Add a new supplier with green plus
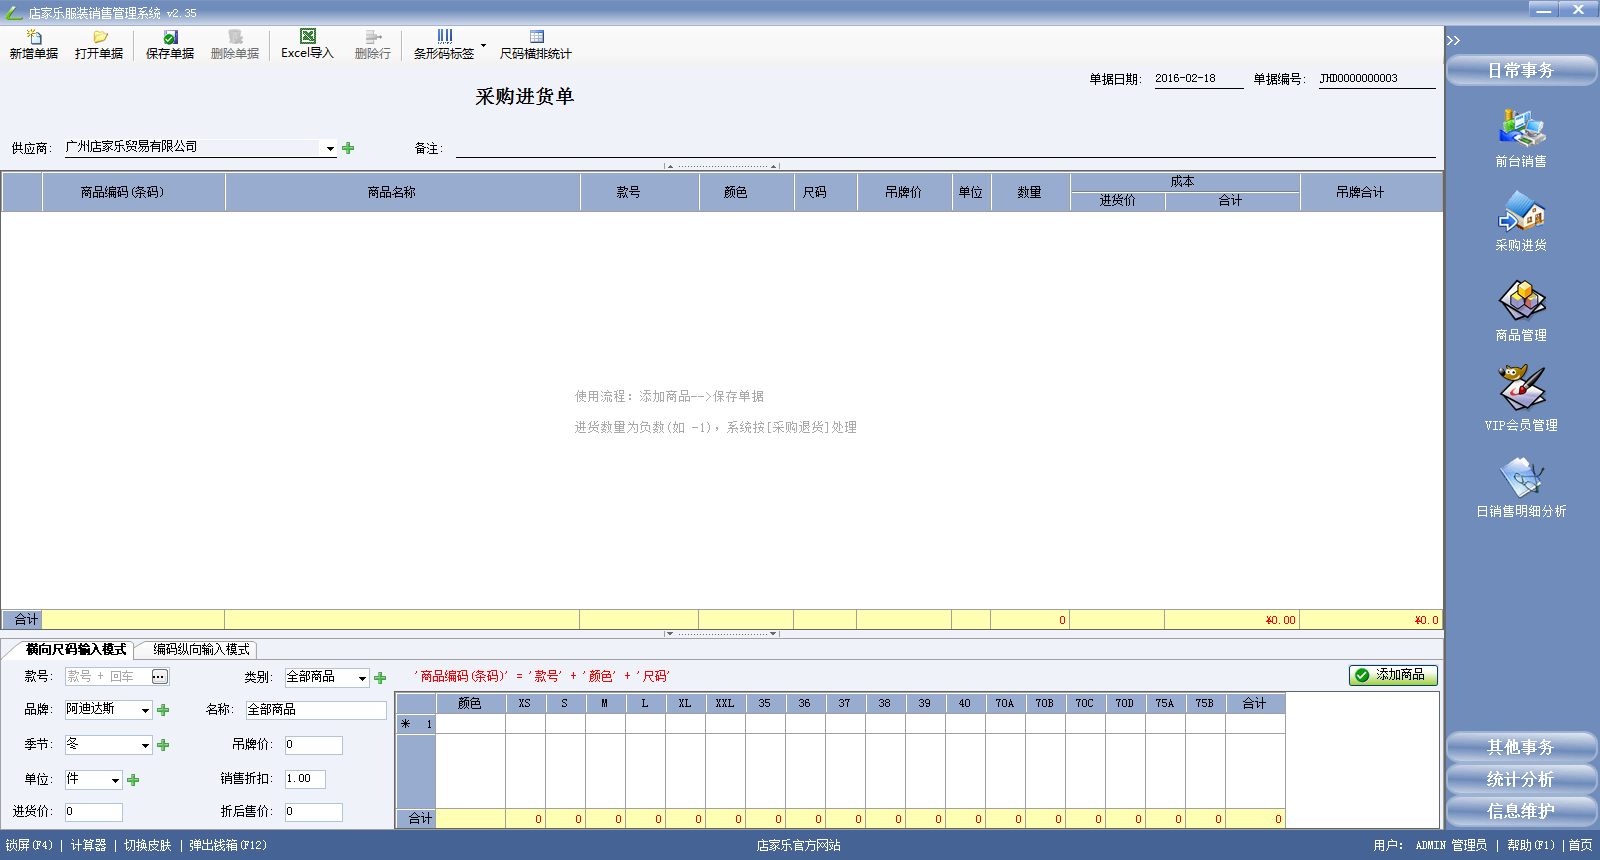Viewport: 1600px width, 860px height. pos(348,148)
